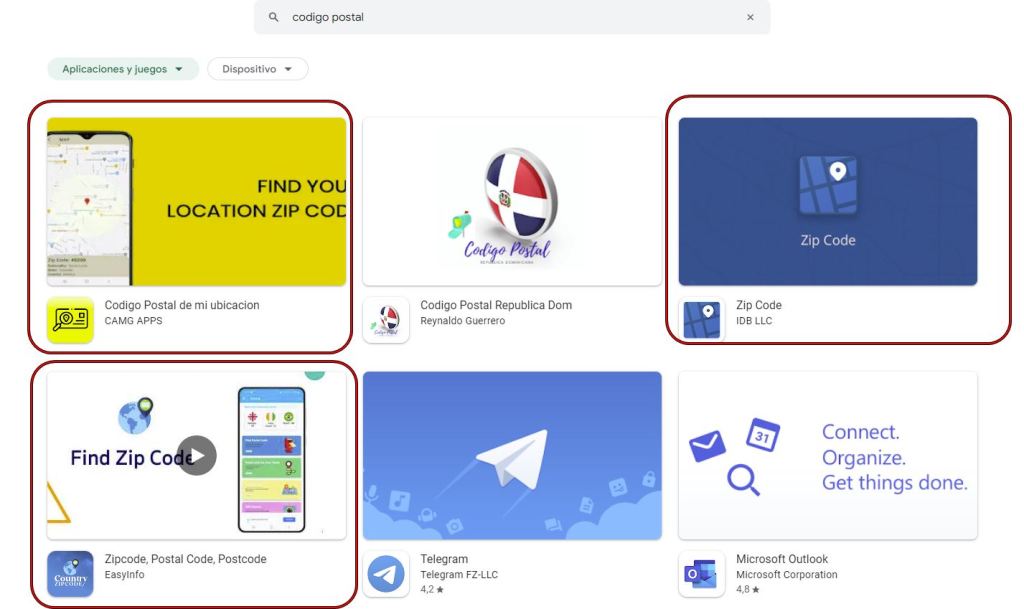The height and width of the screenshot is (609, 1024).
Task: Expand the 'Aplicaciones y juegos' filter dropdown
Action: tap(123, 69)
